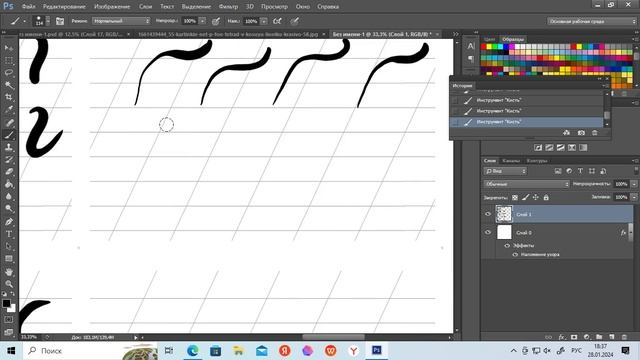Select the Path Selection tool
640x360 pixels.
point(9,246)
